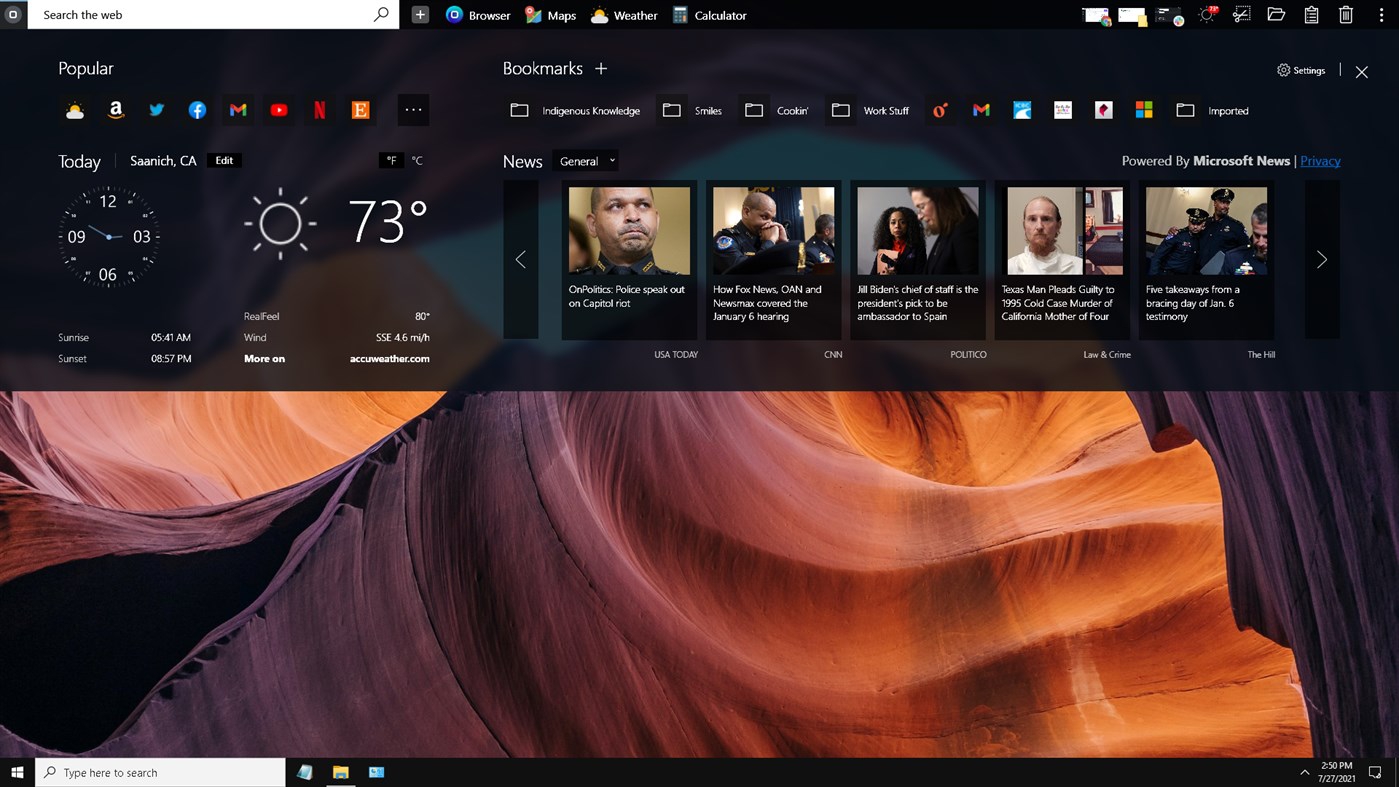Click the taskbar clock showing 2:50 PM

tap(1336, 772)
